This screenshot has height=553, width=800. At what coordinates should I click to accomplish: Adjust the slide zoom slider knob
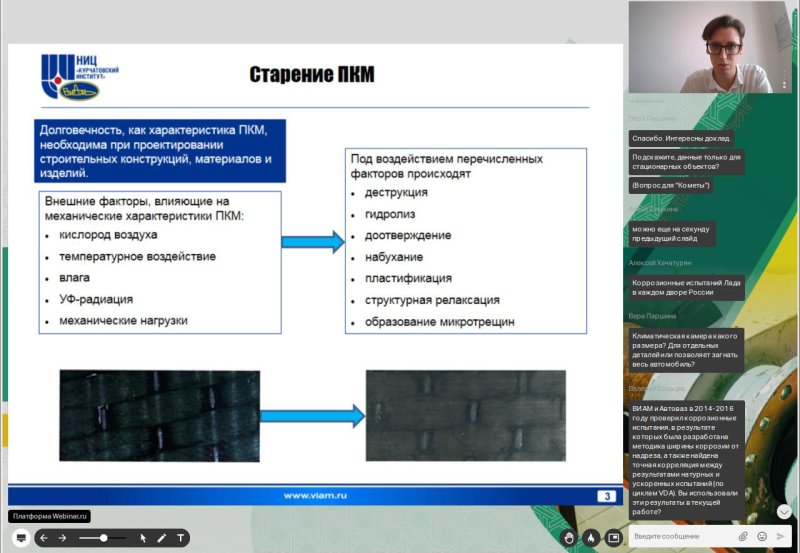pos(104,538)
